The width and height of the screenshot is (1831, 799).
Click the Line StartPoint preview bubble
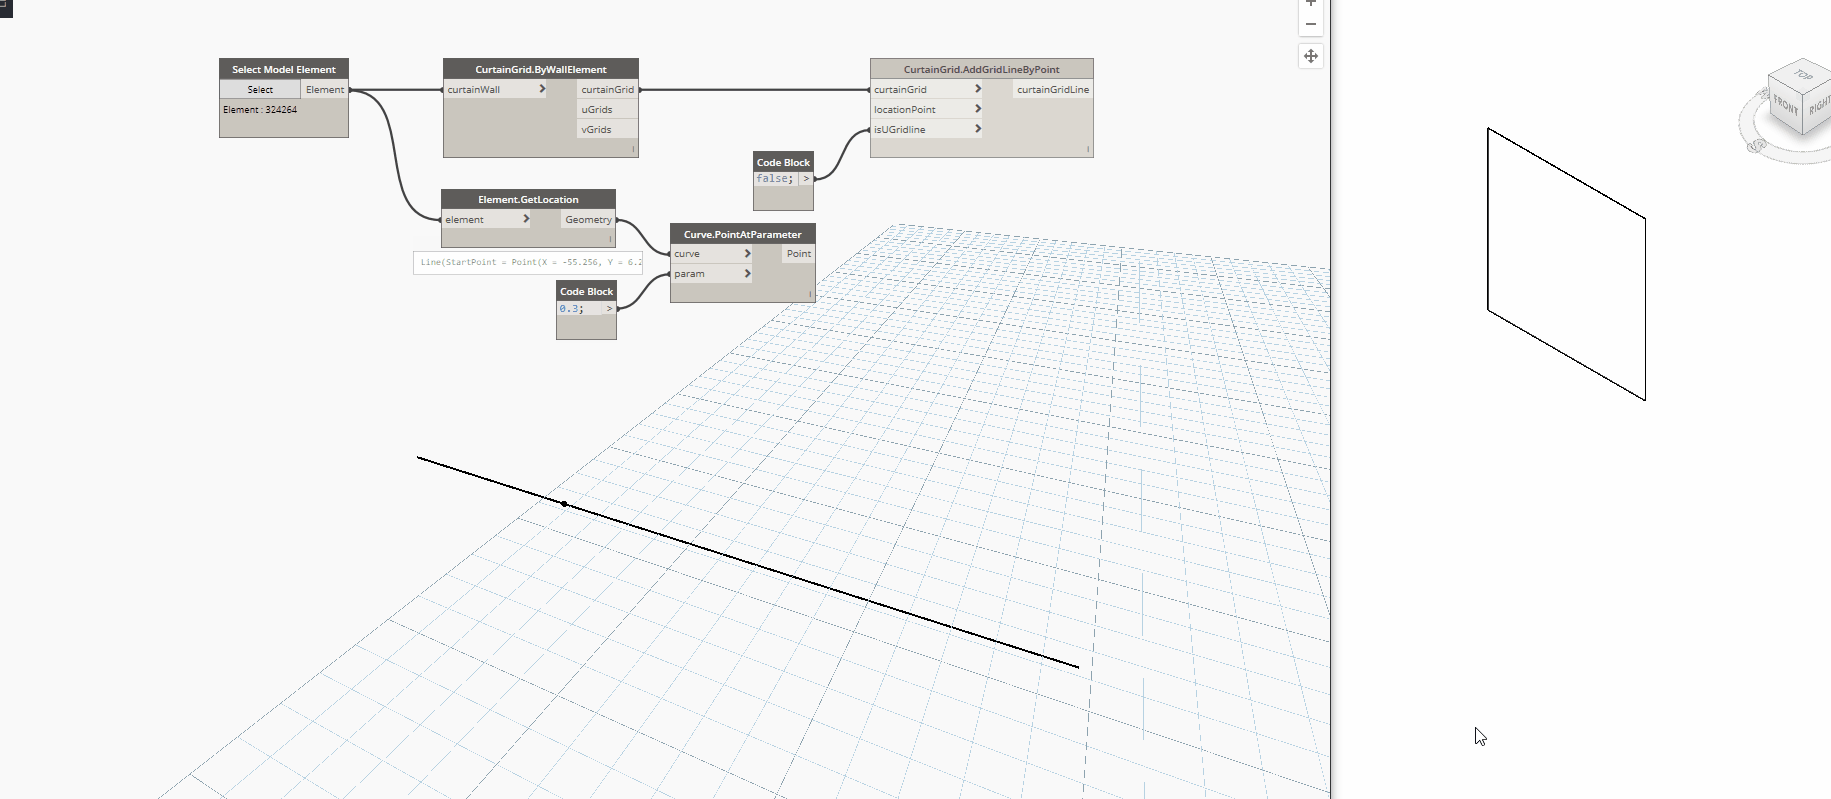pyautogui.click(x=528, y=262)
